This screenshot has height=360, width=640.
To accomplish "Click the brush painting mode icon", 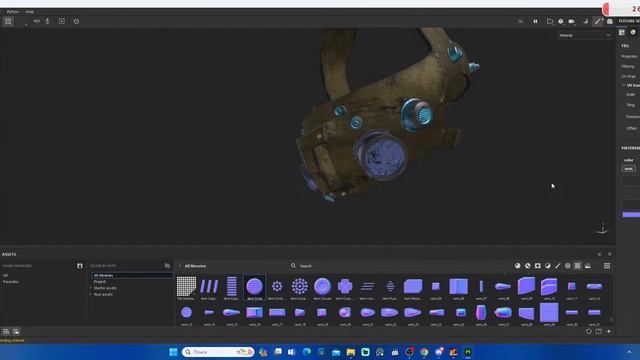I will 598,21.
